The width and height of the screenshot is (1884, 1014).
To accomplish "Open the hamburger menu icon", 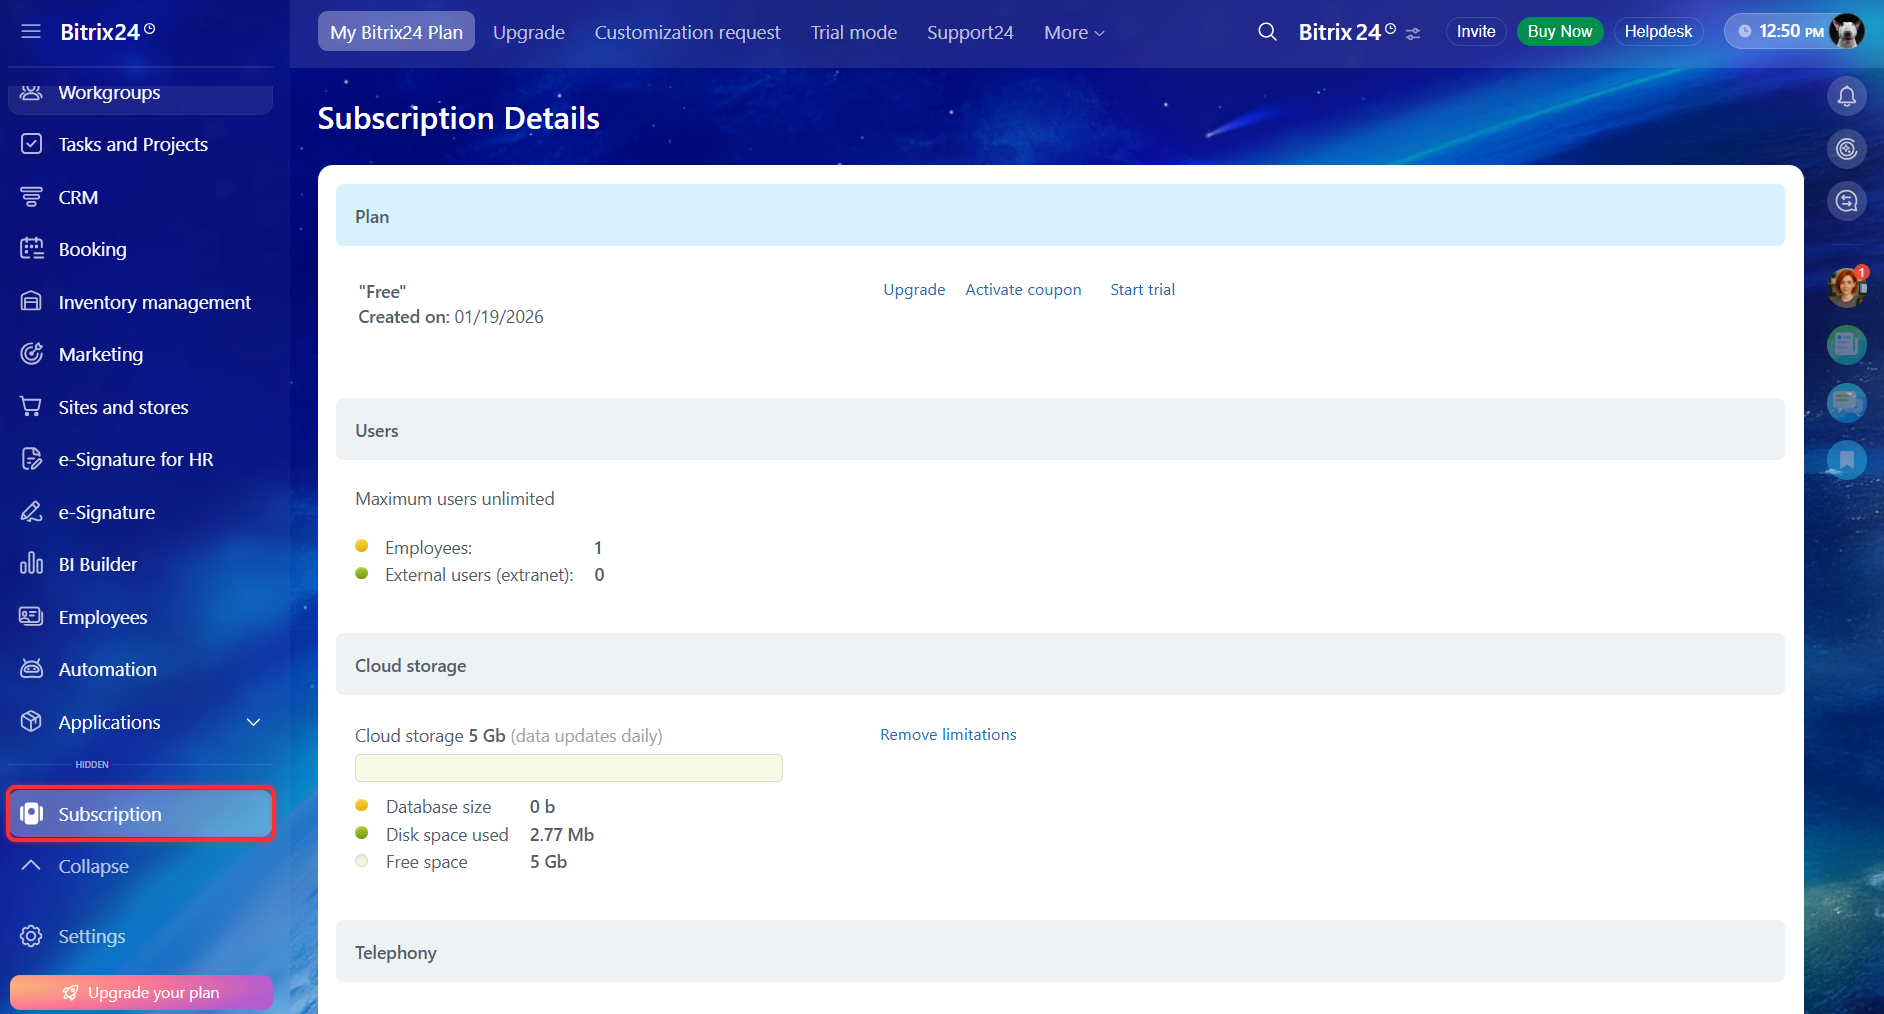I will (31, 32).
